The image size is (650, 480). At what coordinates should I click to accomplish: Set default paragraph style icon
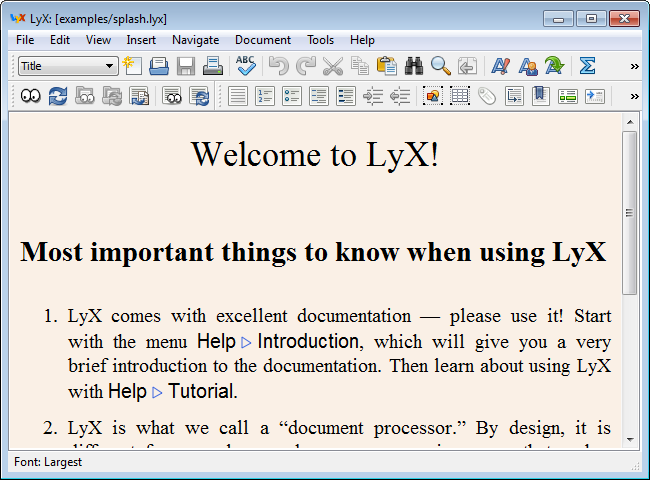click(238, 96)
